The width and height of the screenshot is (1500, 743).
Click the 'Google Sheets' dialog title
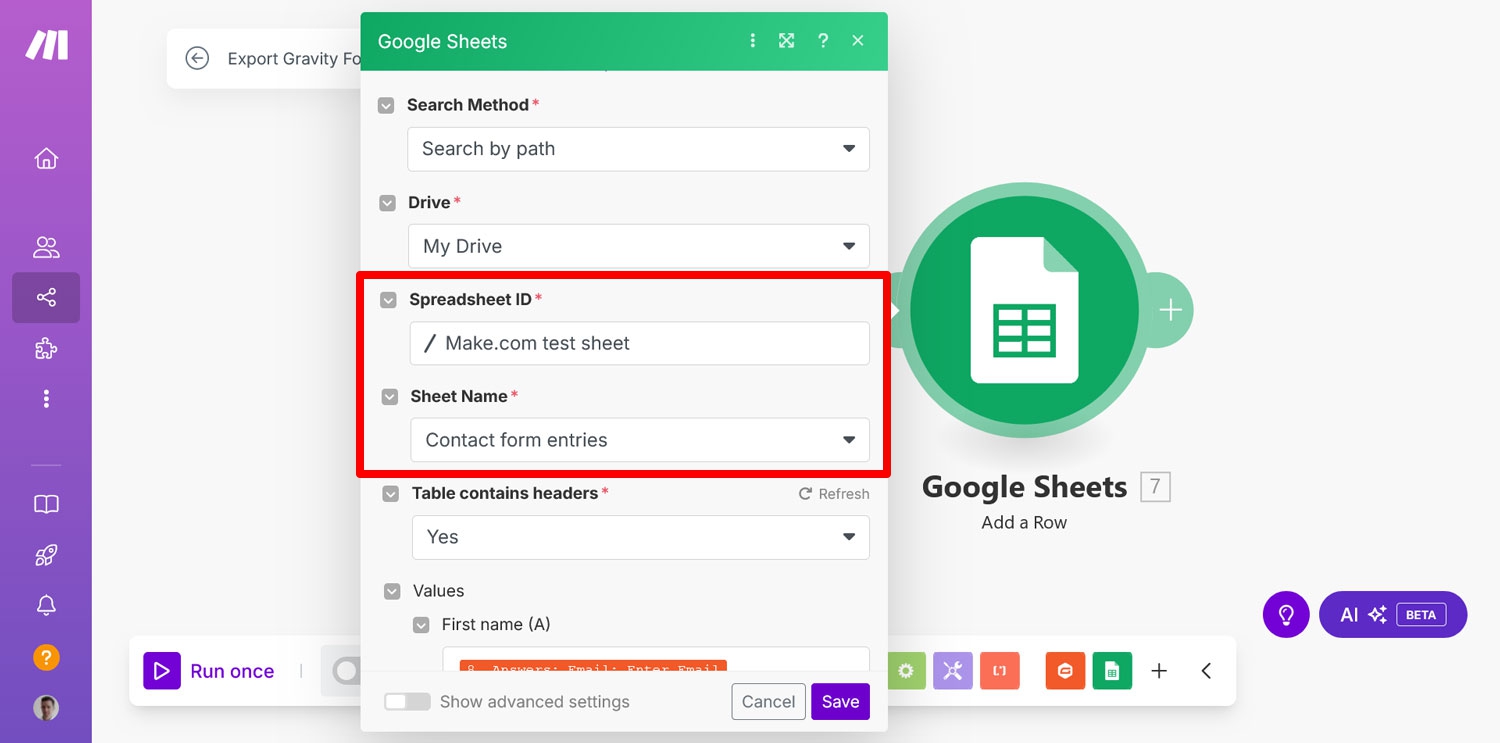click(x=442, y=42)
